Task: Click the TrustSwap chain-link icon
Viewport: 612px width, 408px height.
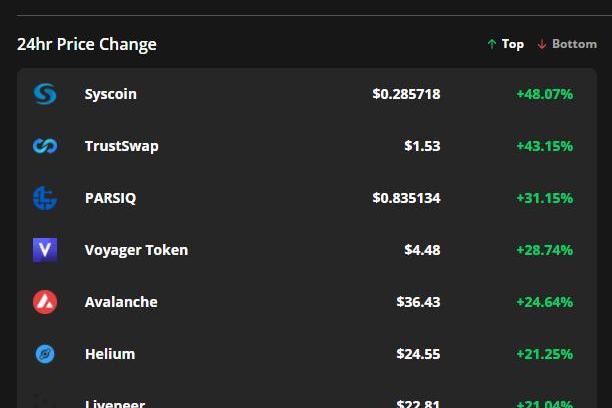Action: (x=45, y=146)
